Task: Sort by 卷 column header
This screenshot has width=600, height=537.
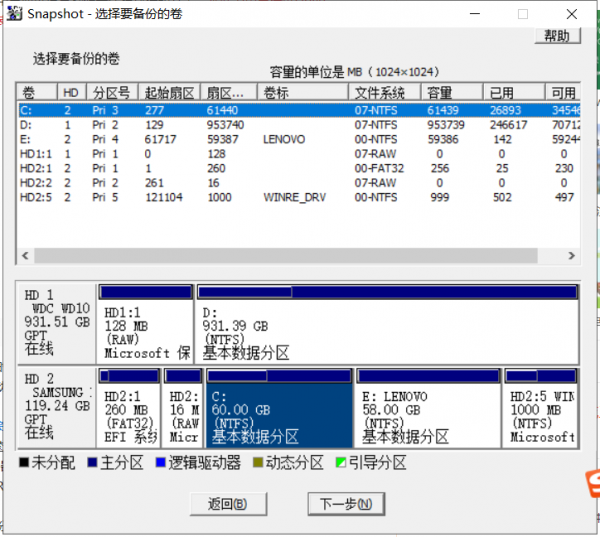Action: [x=37, y=92]
